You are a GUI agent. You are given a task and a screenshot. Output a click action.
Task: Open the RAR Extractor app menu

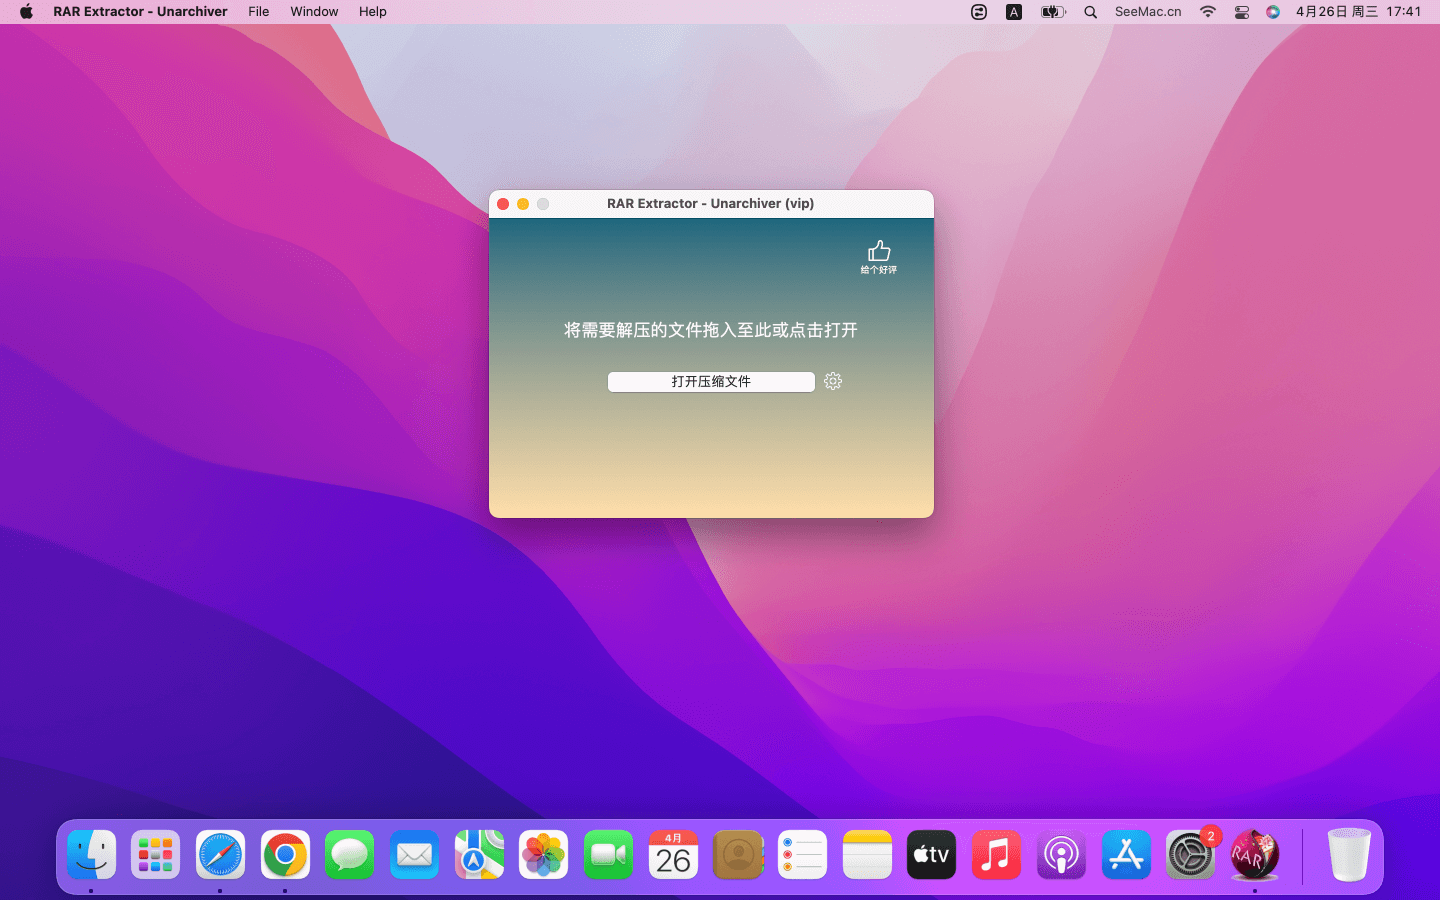pos(140,12)
